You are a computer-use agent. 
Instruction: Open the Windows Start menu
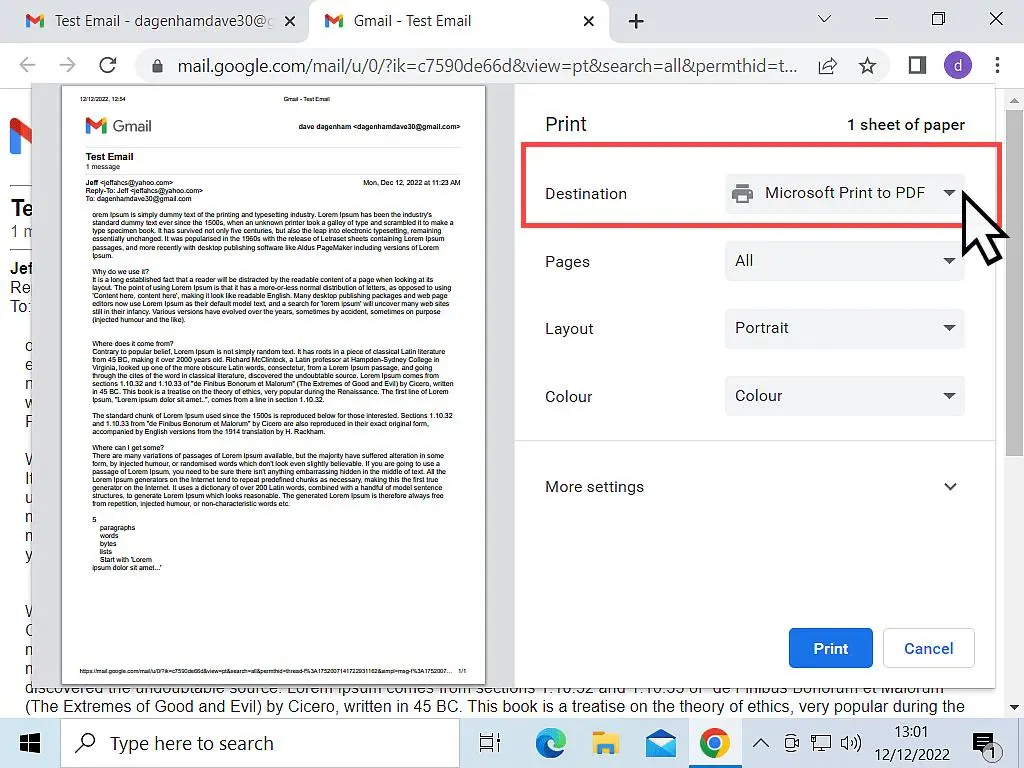30,743
